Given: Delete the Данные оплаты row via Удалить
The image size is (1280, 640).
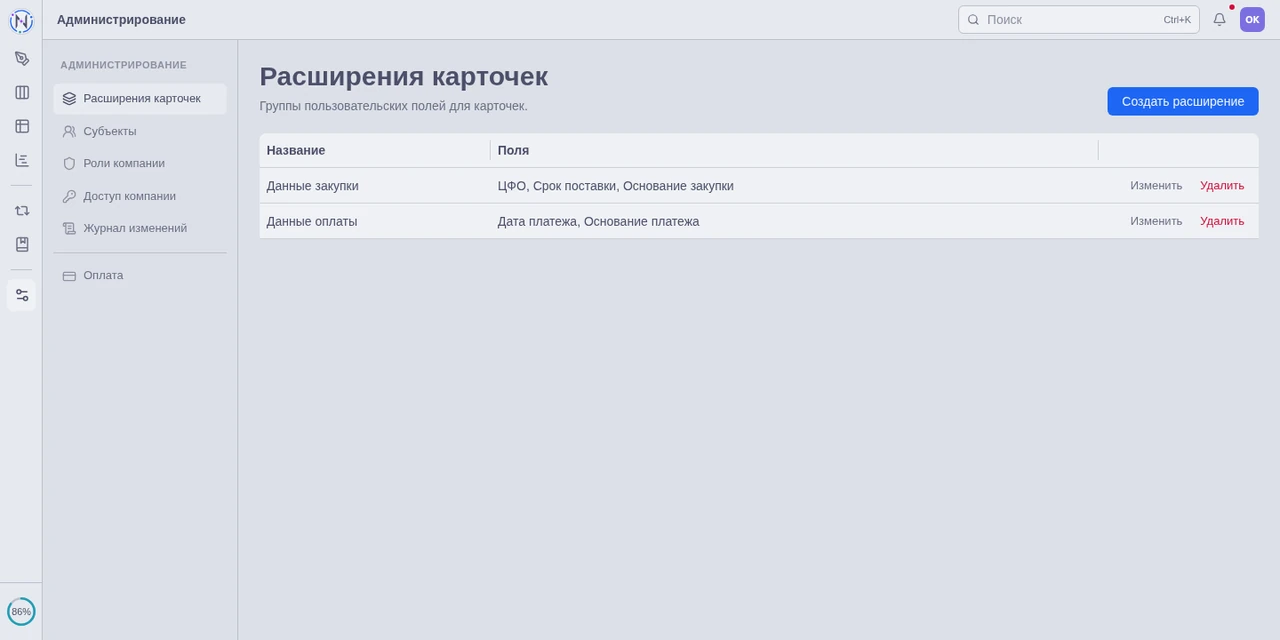Looking at the screenshot, I should tap(1222, 221).
